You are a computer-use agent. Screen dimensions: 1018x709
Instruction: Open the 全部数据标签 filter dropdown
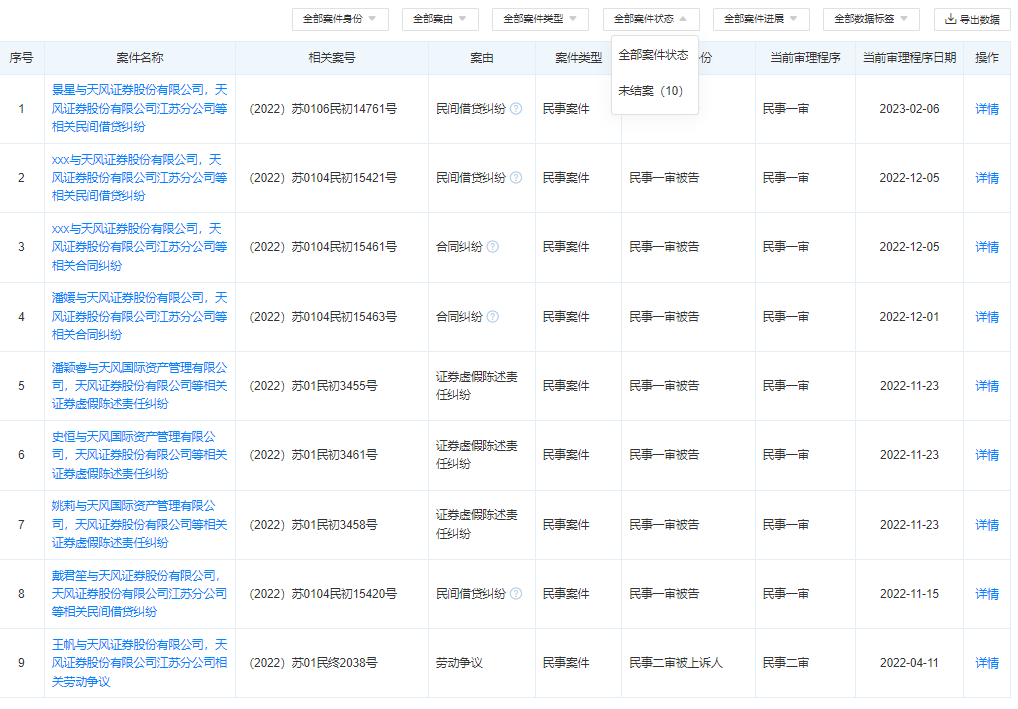pos(871,19)
